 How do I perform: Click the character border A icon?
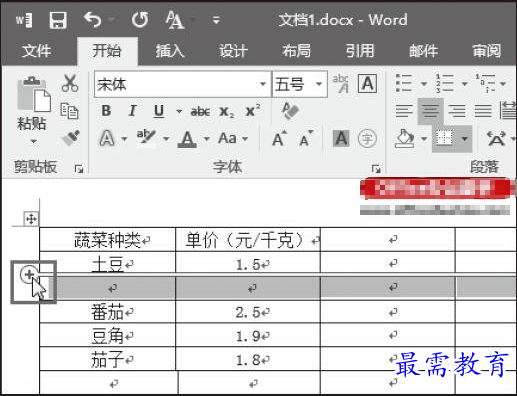point(367,83)
